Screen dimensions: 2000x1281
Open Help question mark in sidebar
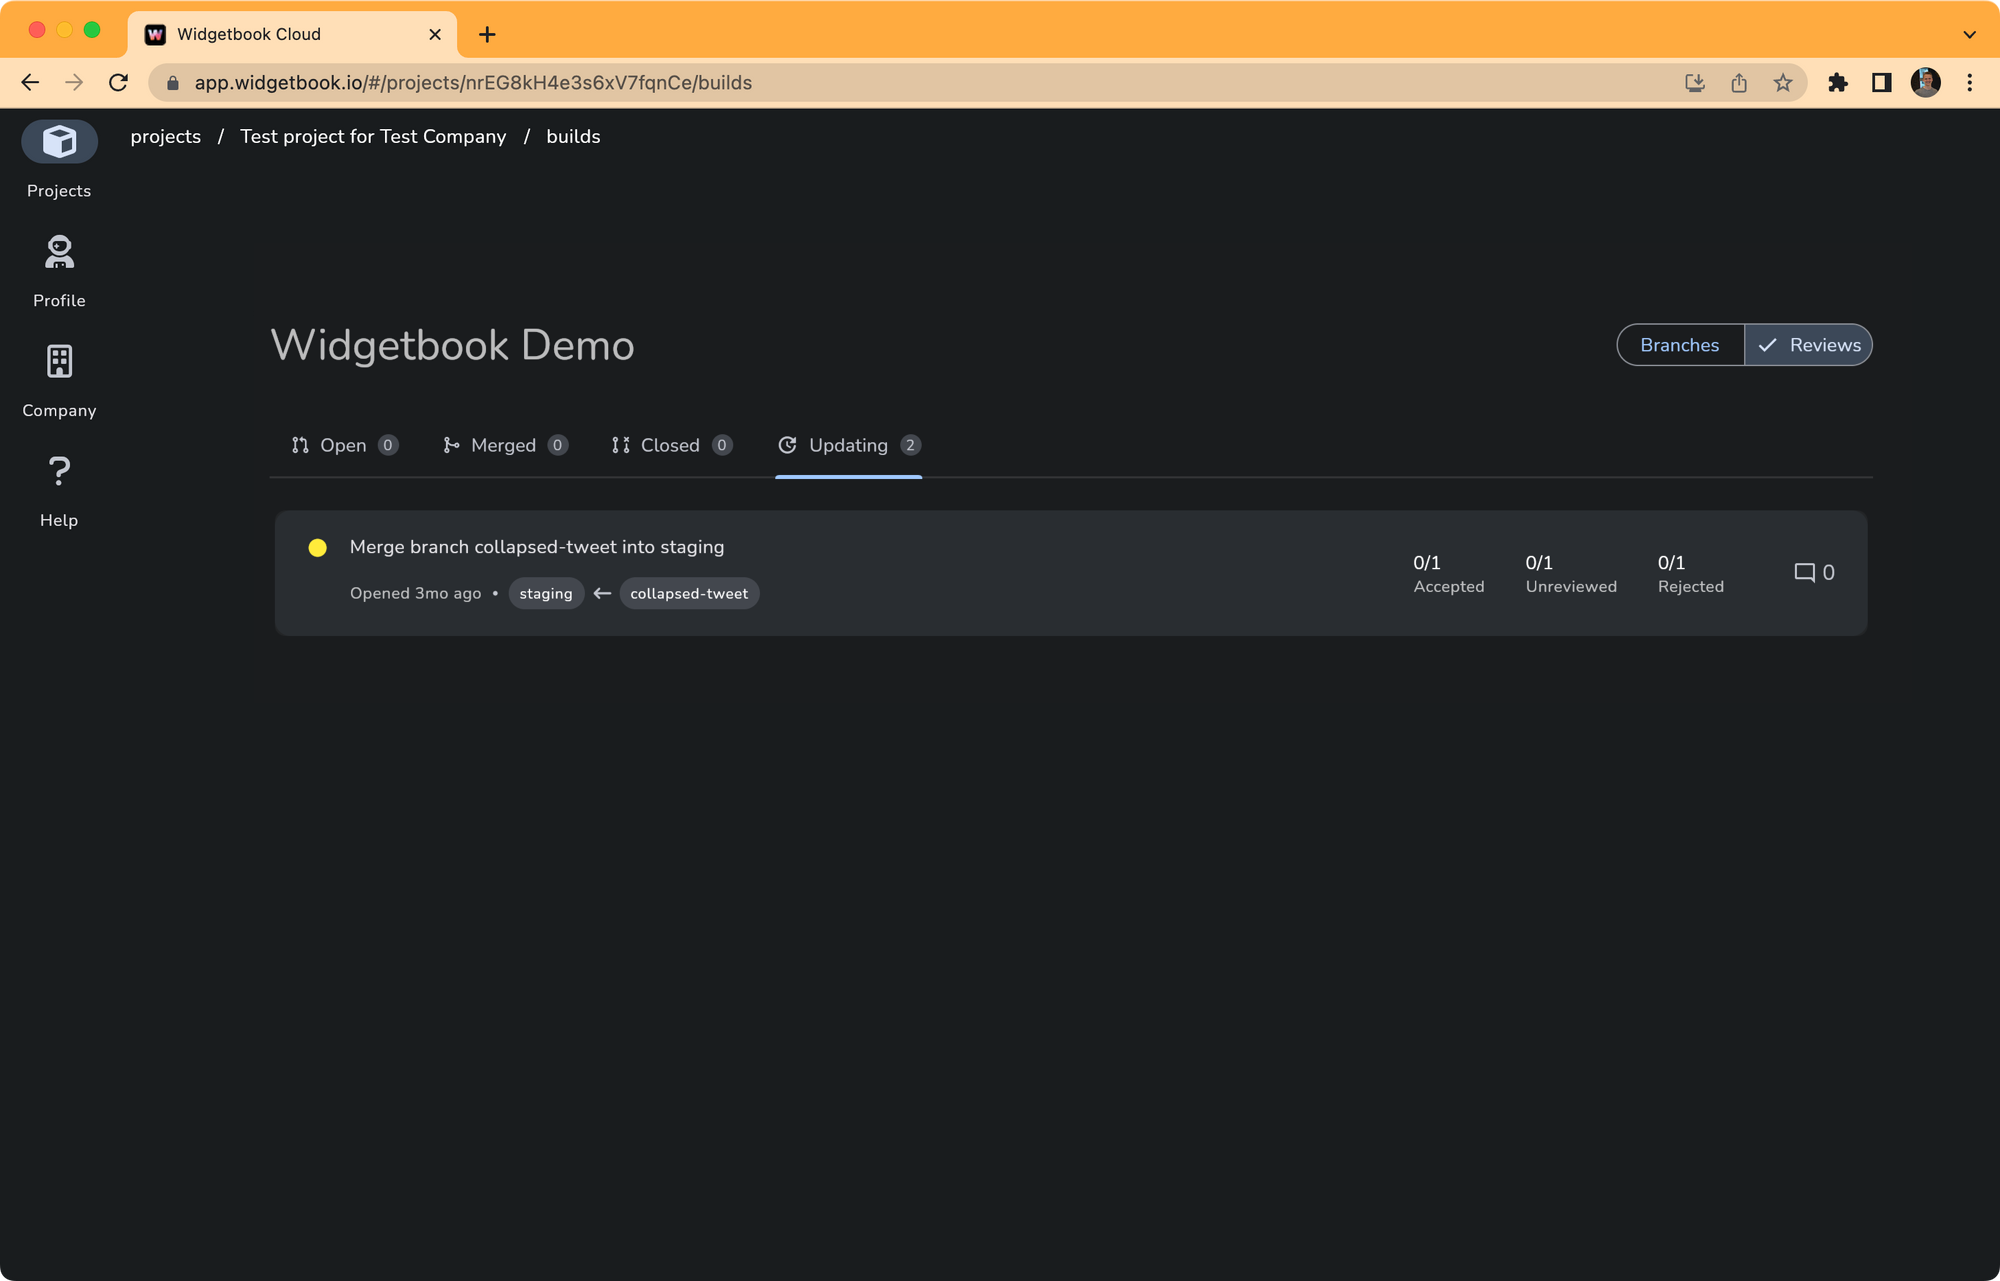pyautogui.click(x=59, y=471)
